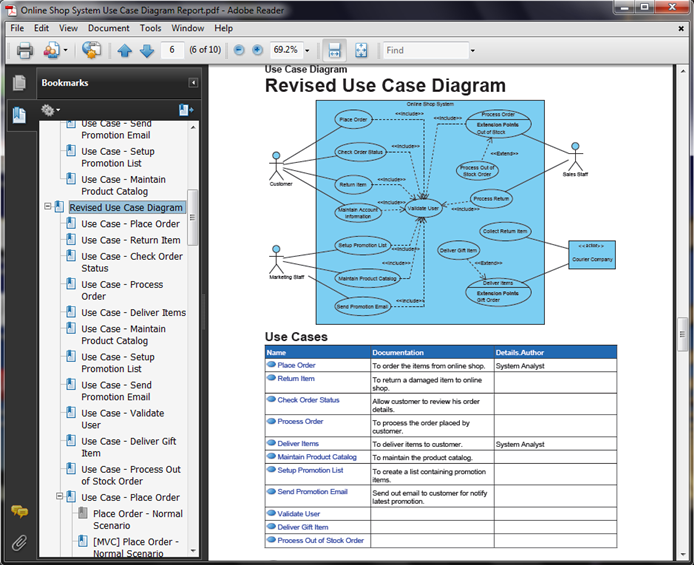The height and width of the screenshot is (565, 694).
Task: Open bookmarks options gear menu
Action: [x=50, y=110]
